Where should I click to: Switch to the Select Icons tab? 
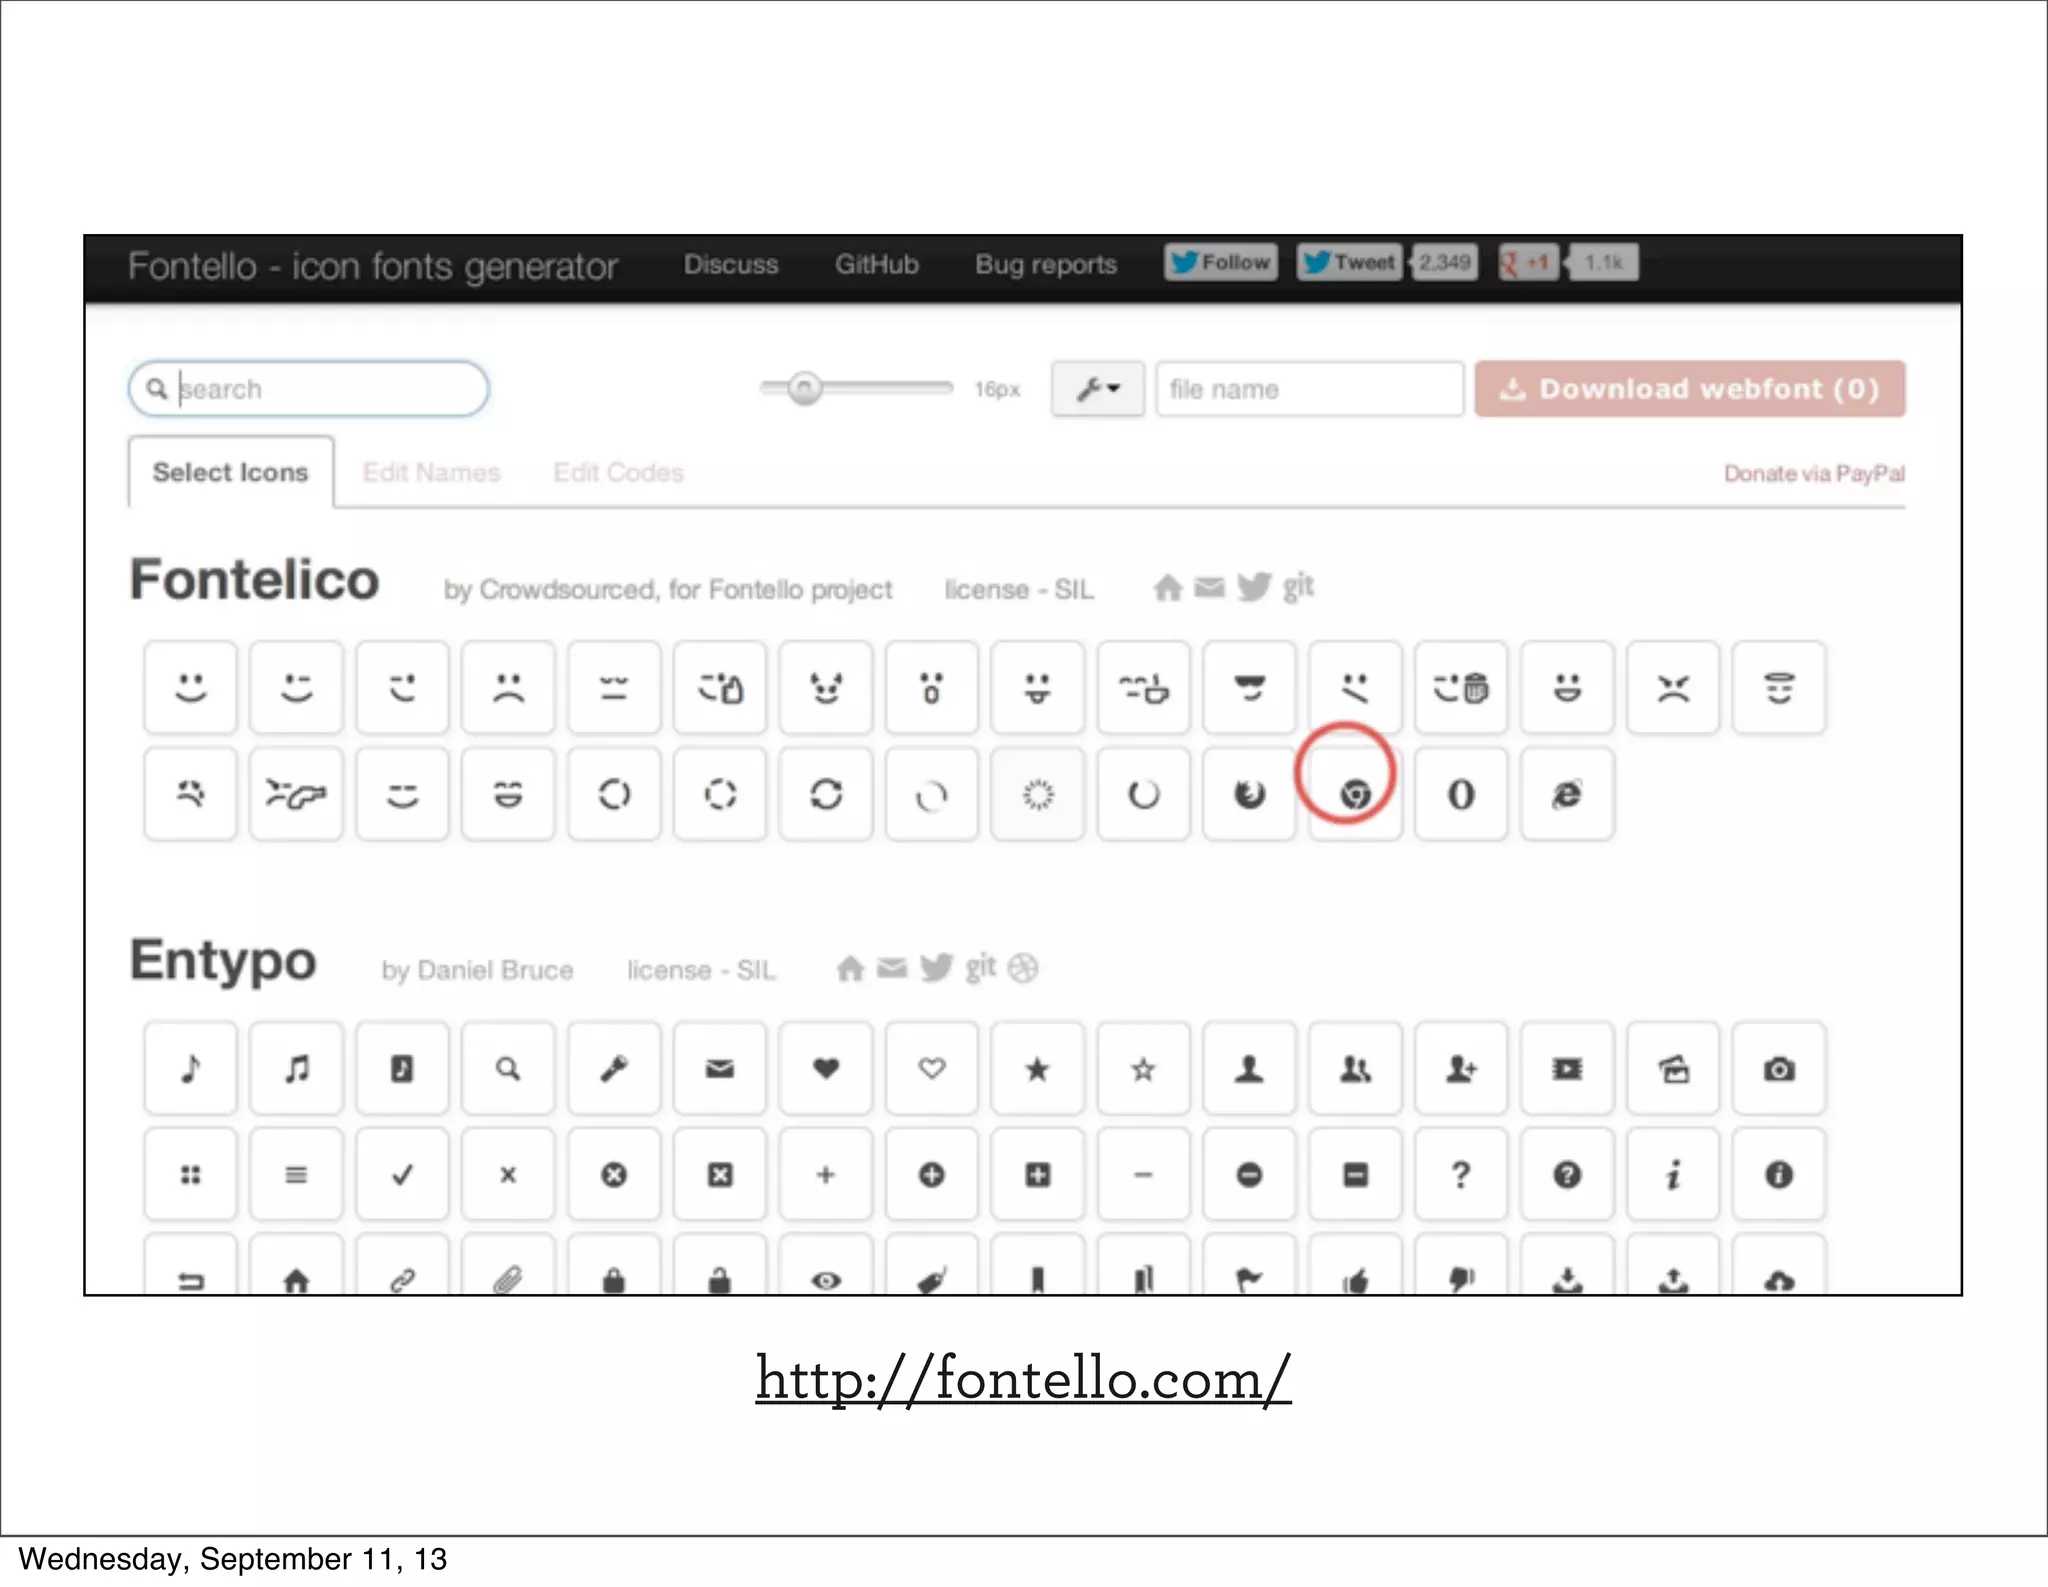click(231, 472)
